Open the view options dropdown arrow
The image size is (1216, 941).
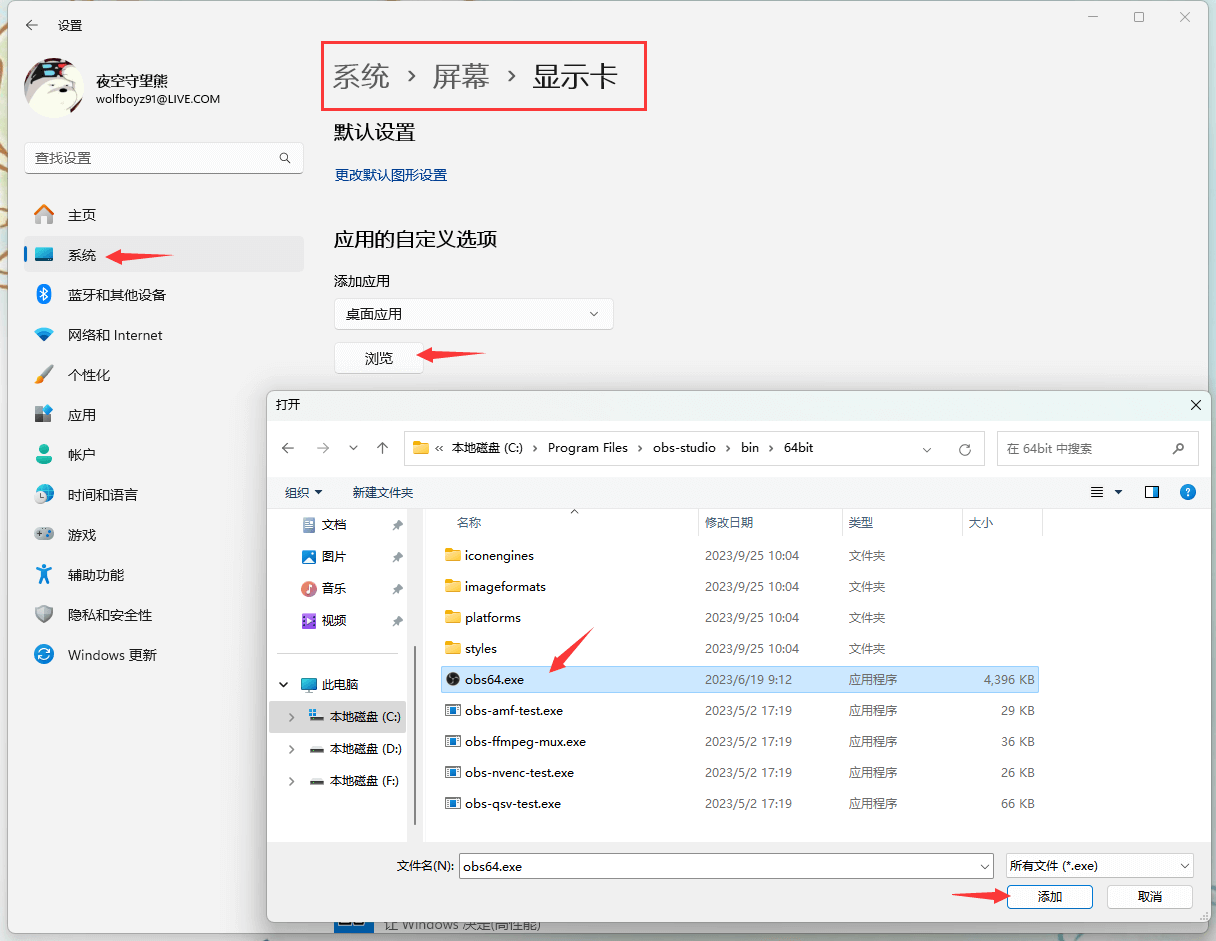[1119, 492]
